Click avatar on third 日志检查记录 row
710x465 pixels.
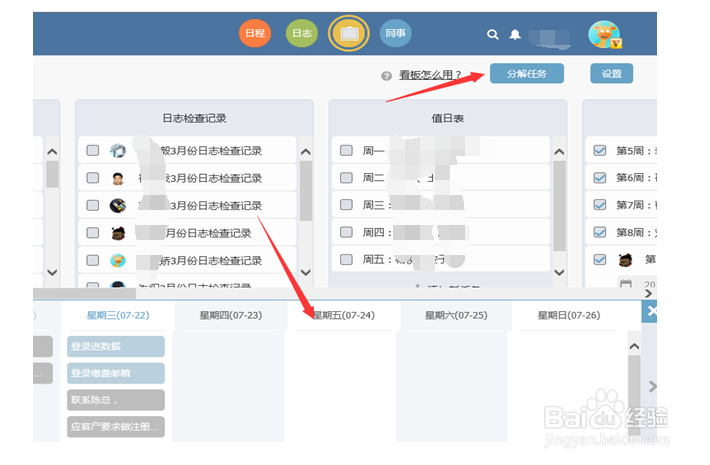tap(118, 206)
